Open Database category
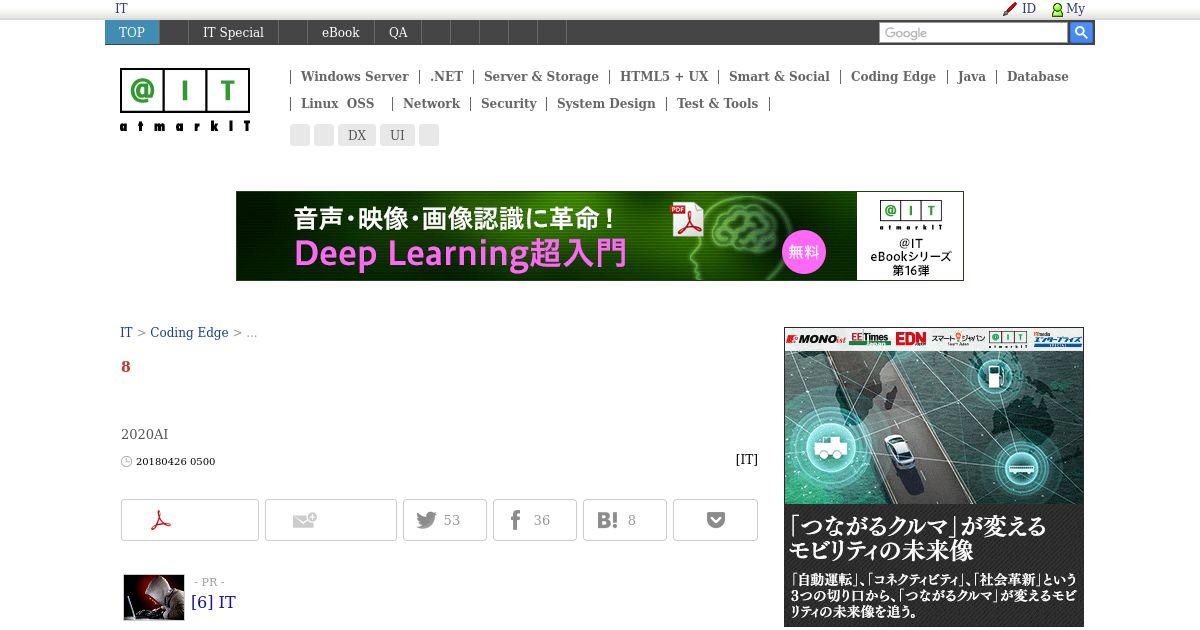The height and width of the screenshot is (630, 1200). click(x=1037, y=77)
